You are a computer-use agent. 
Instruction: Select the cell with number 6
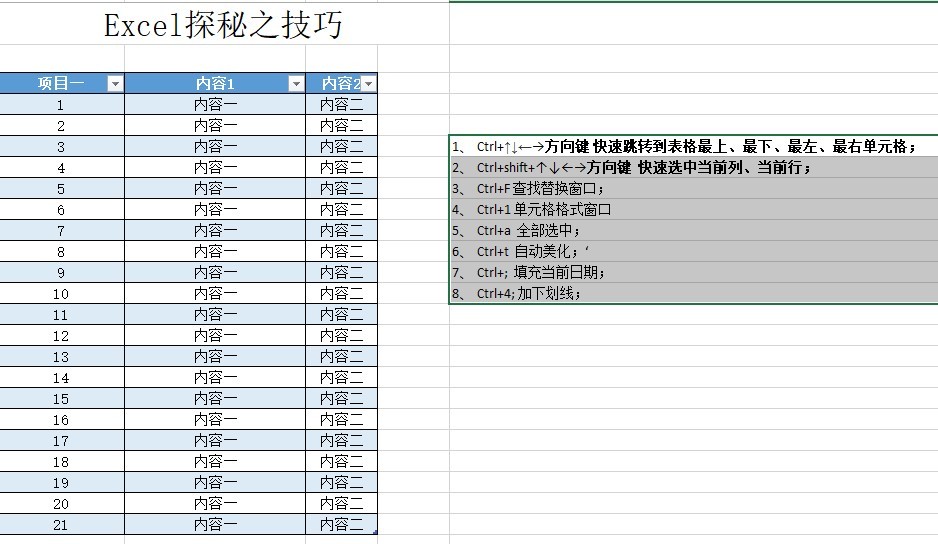pyautogui.click(x=61, y=209)
